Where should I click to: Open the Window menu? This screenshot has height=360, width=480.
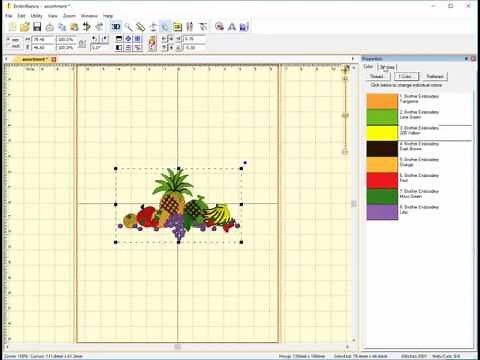point(89,16)
